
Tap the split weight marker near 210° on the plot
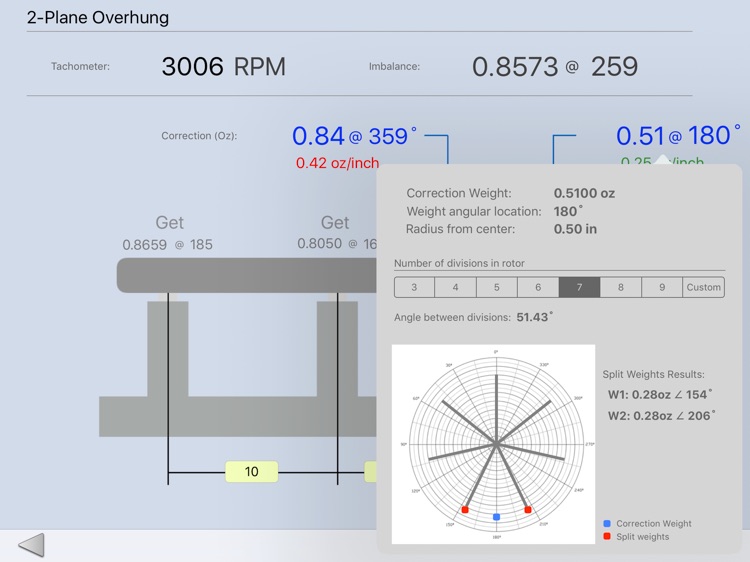click(528, 510)
